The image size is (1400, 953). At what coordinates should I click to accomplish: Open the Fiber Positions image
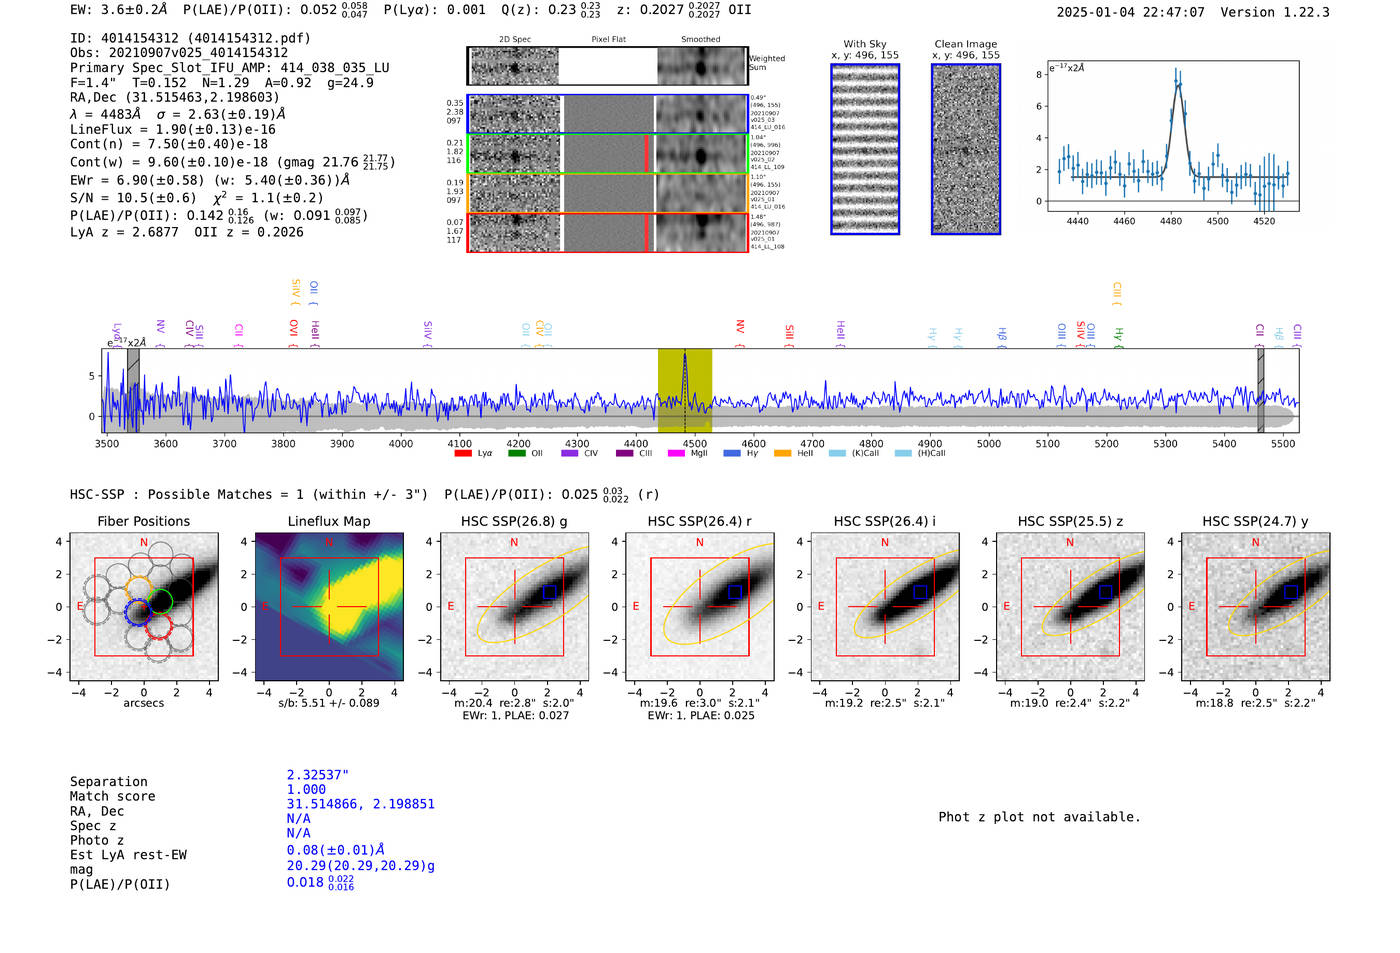coord(144,607)
